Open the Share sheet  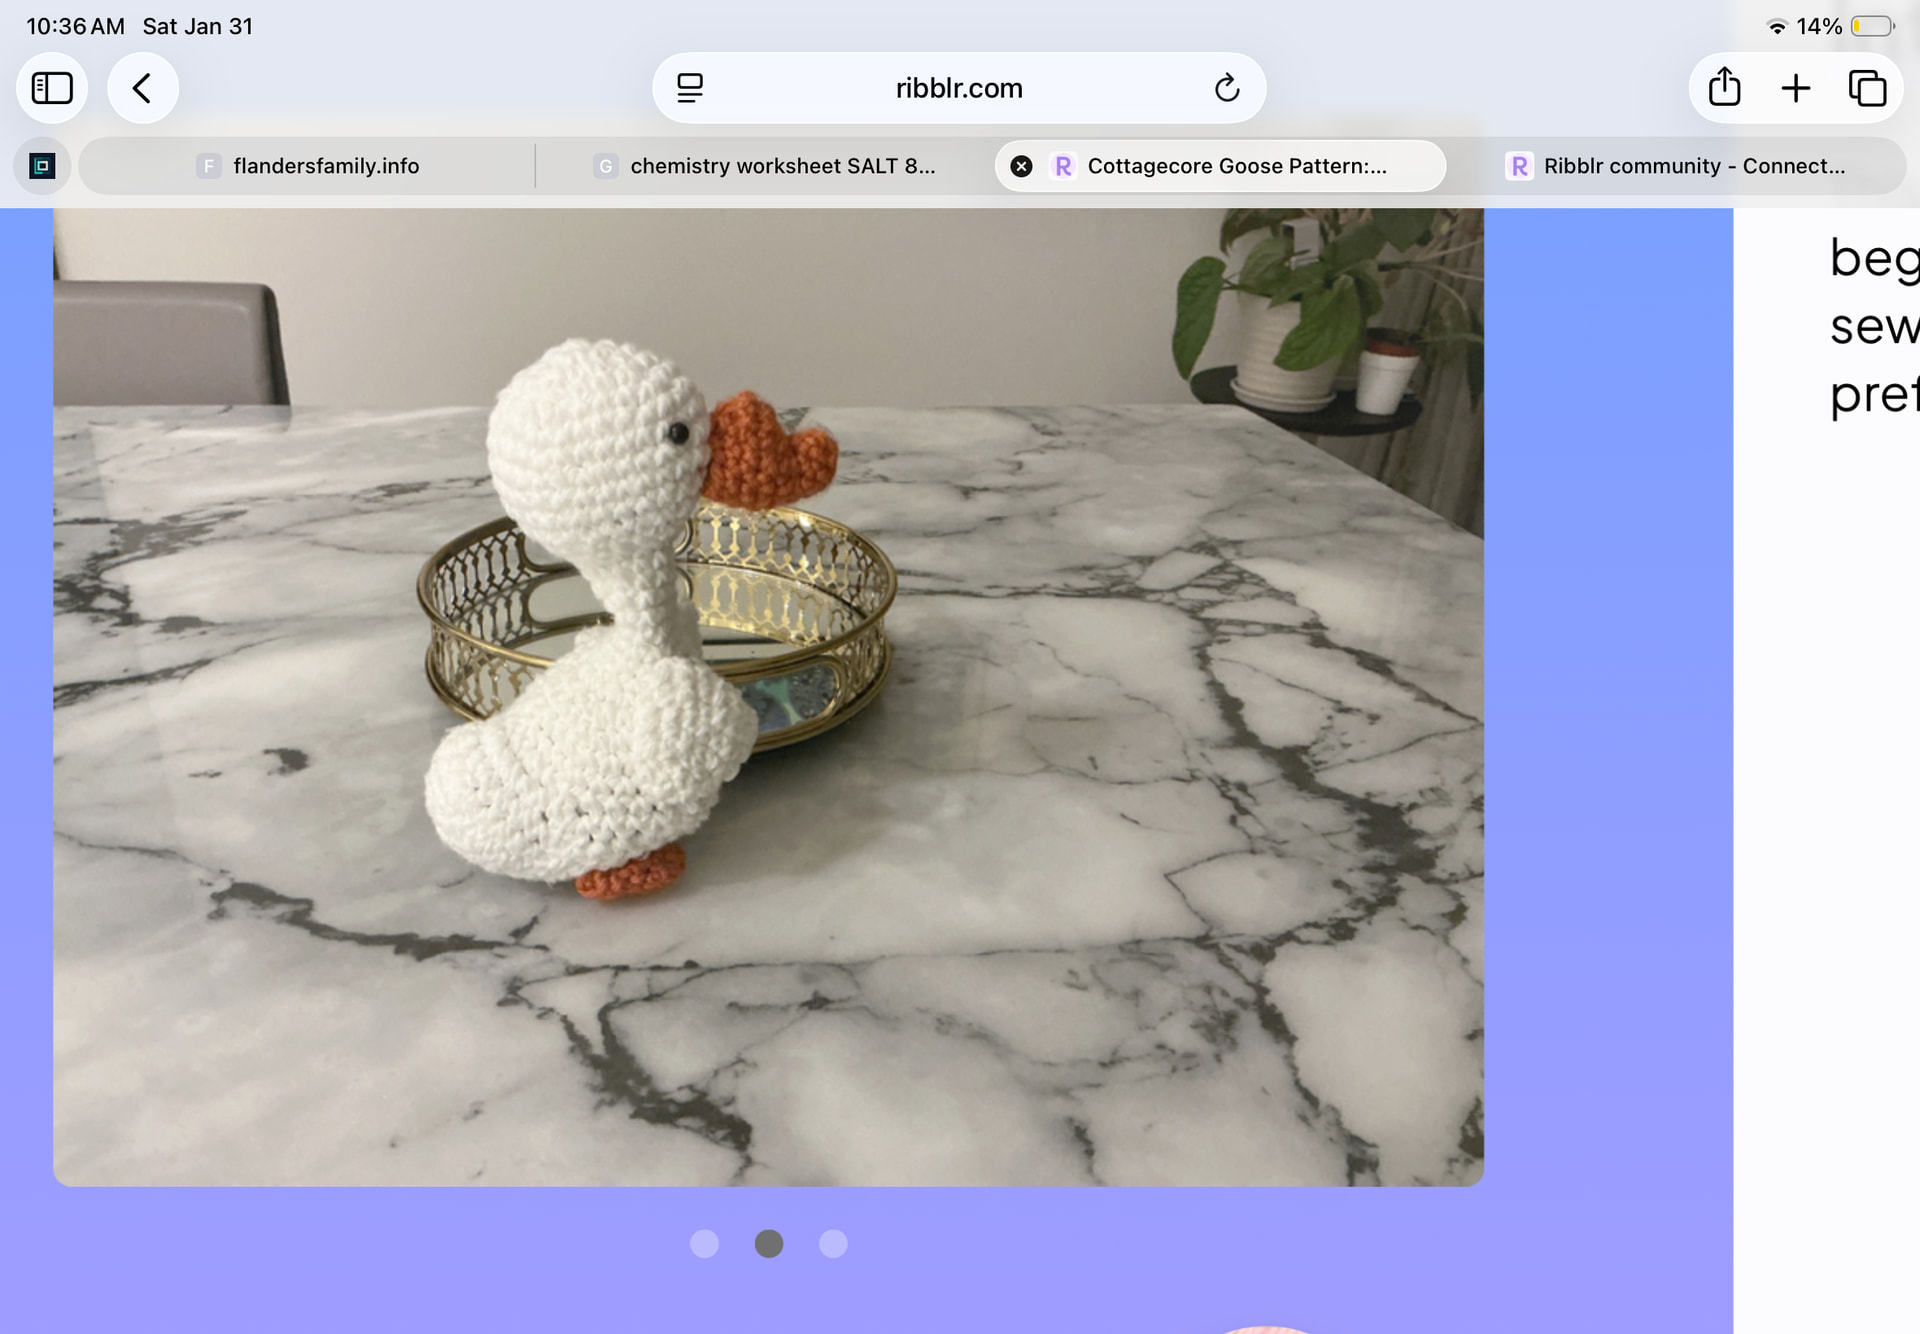tap(1724, 88)
